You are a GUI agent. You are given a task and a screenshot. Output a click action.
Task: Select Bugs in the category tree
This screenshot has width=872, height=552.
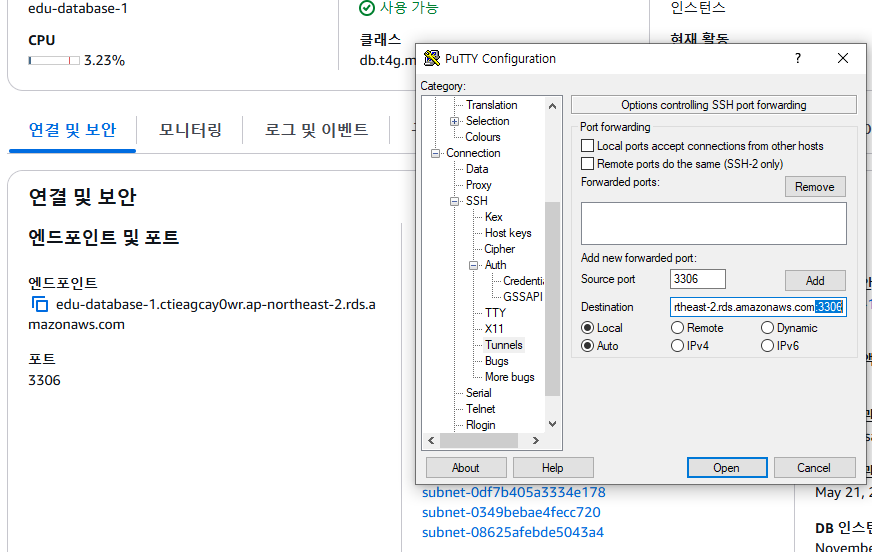click(x=497, y=361)
